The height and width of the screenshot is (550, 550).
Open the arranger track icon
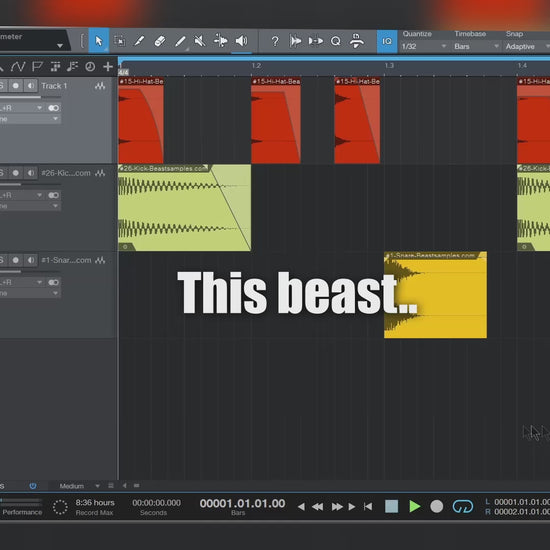55,66
